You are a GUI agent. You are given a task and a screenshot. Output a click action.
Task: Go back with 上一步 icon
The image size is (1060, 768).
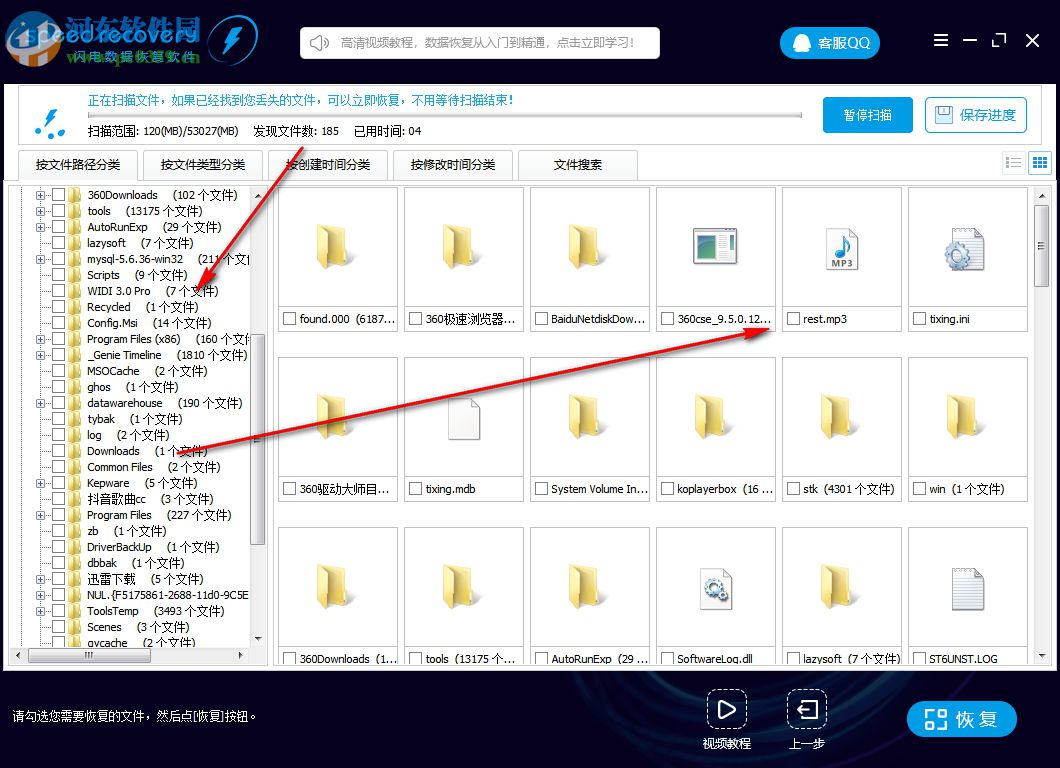[x=806, y=710]
